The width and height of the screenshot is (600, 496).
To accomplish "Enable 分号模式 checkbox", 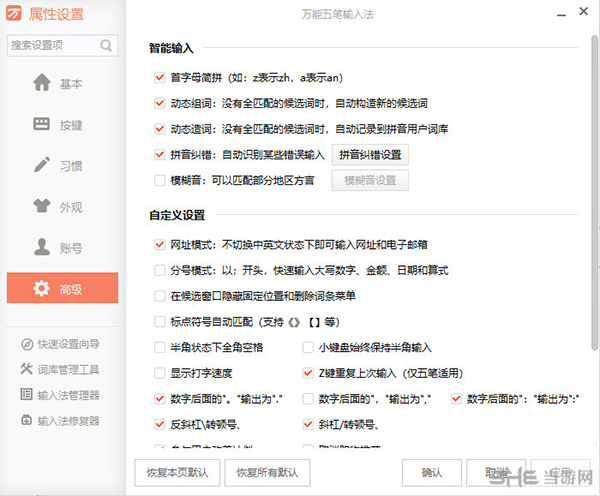I will click(x=160, y=270).
